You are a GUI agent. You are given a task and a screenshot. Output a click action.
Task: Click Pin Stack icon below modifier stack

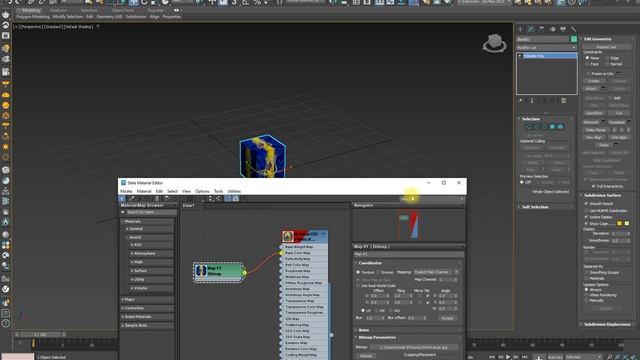(x=521, y=101)
